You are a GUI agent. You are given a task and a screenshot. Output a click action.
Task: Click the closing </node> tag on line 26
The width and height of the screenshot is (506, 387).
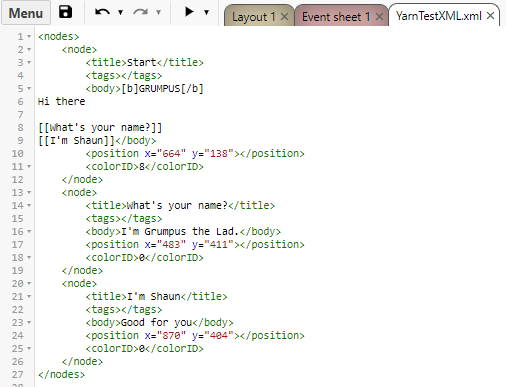click(82, 361)
